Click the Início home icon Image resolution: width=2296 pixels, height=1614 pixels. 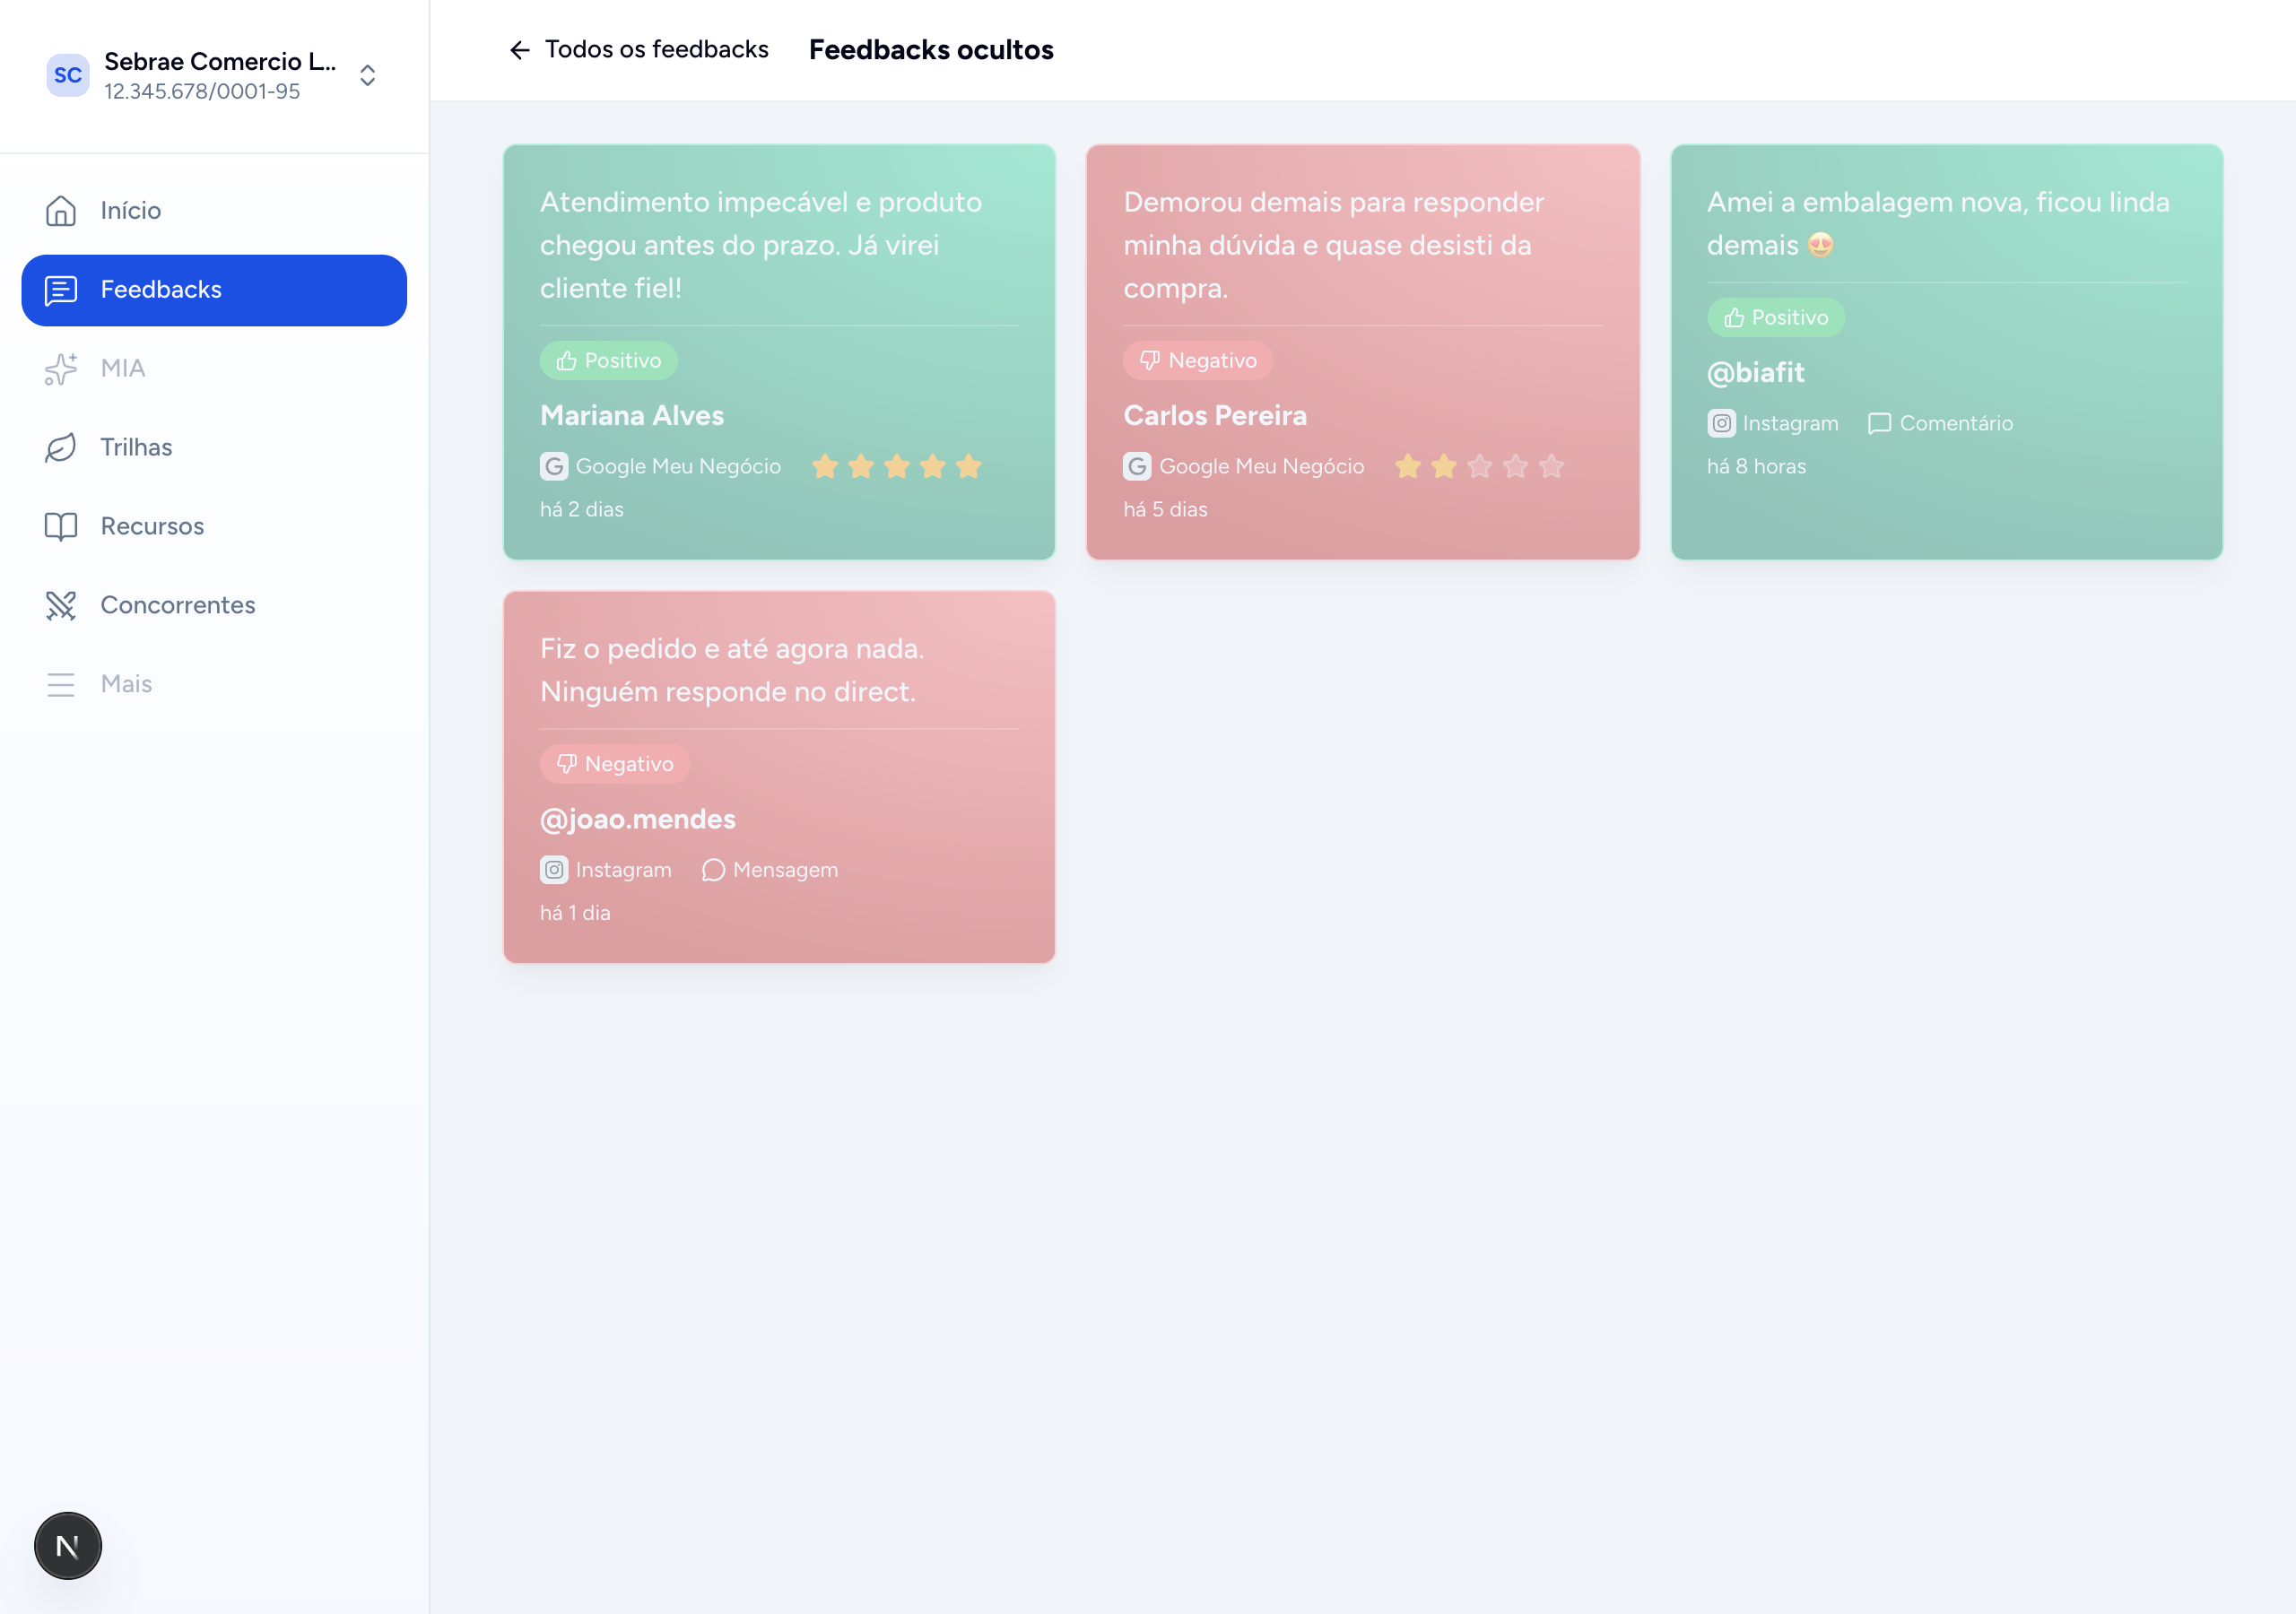61,210
